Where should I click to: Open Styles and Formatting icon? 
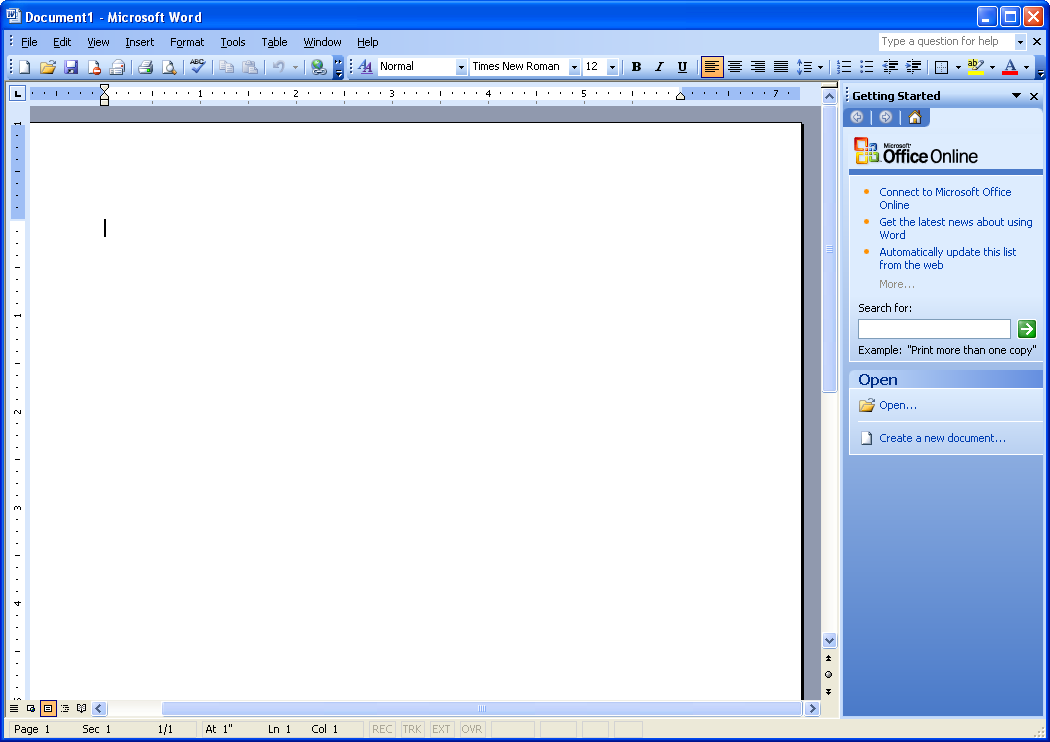pos(366,67)
